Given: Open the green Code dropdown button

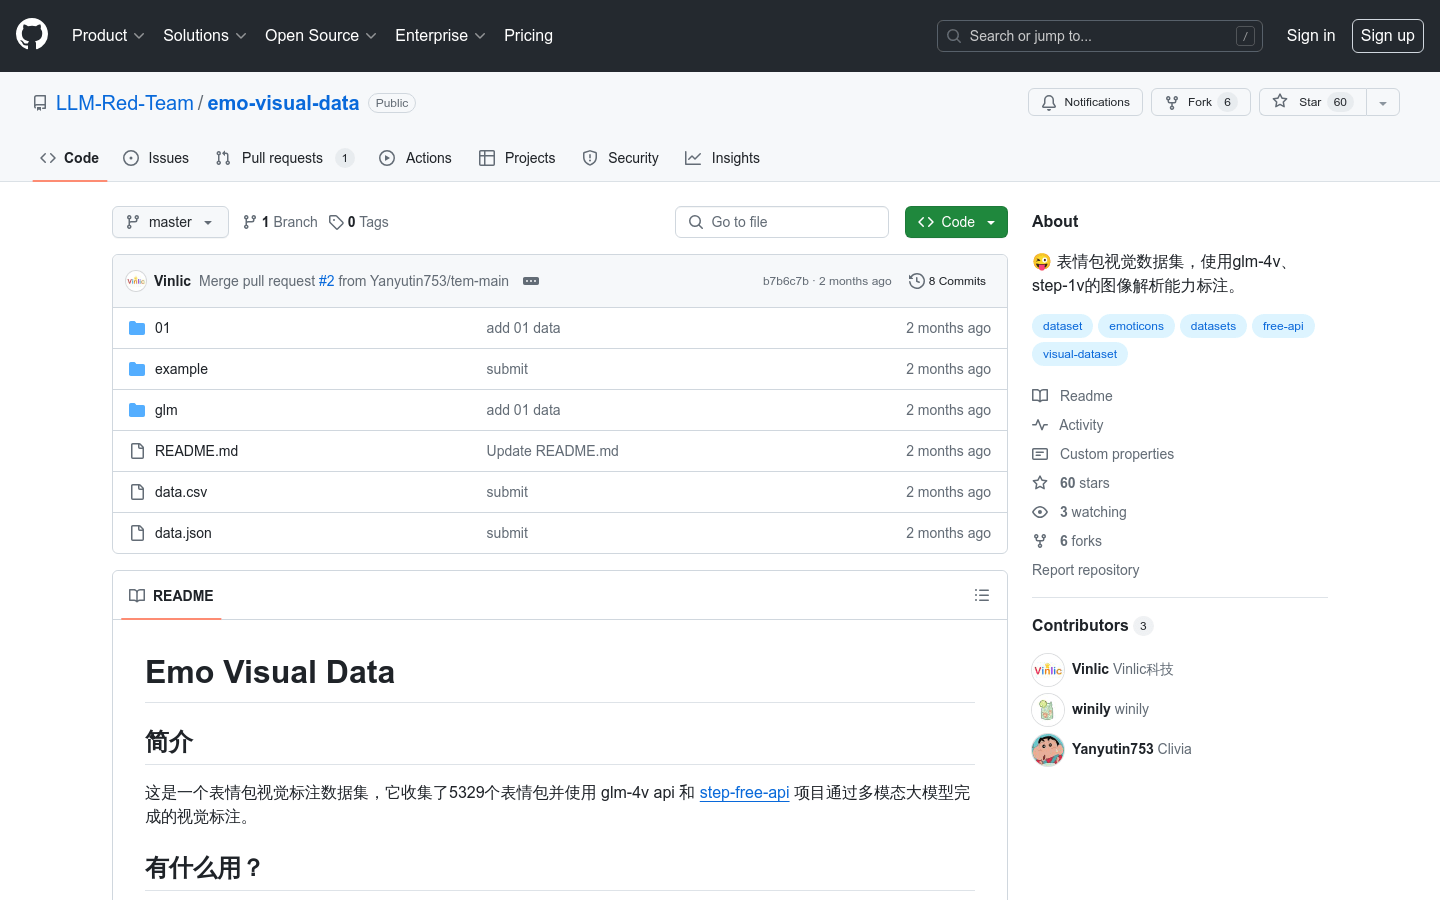Looking at the screenshot, I should click(x=956, y=222).
